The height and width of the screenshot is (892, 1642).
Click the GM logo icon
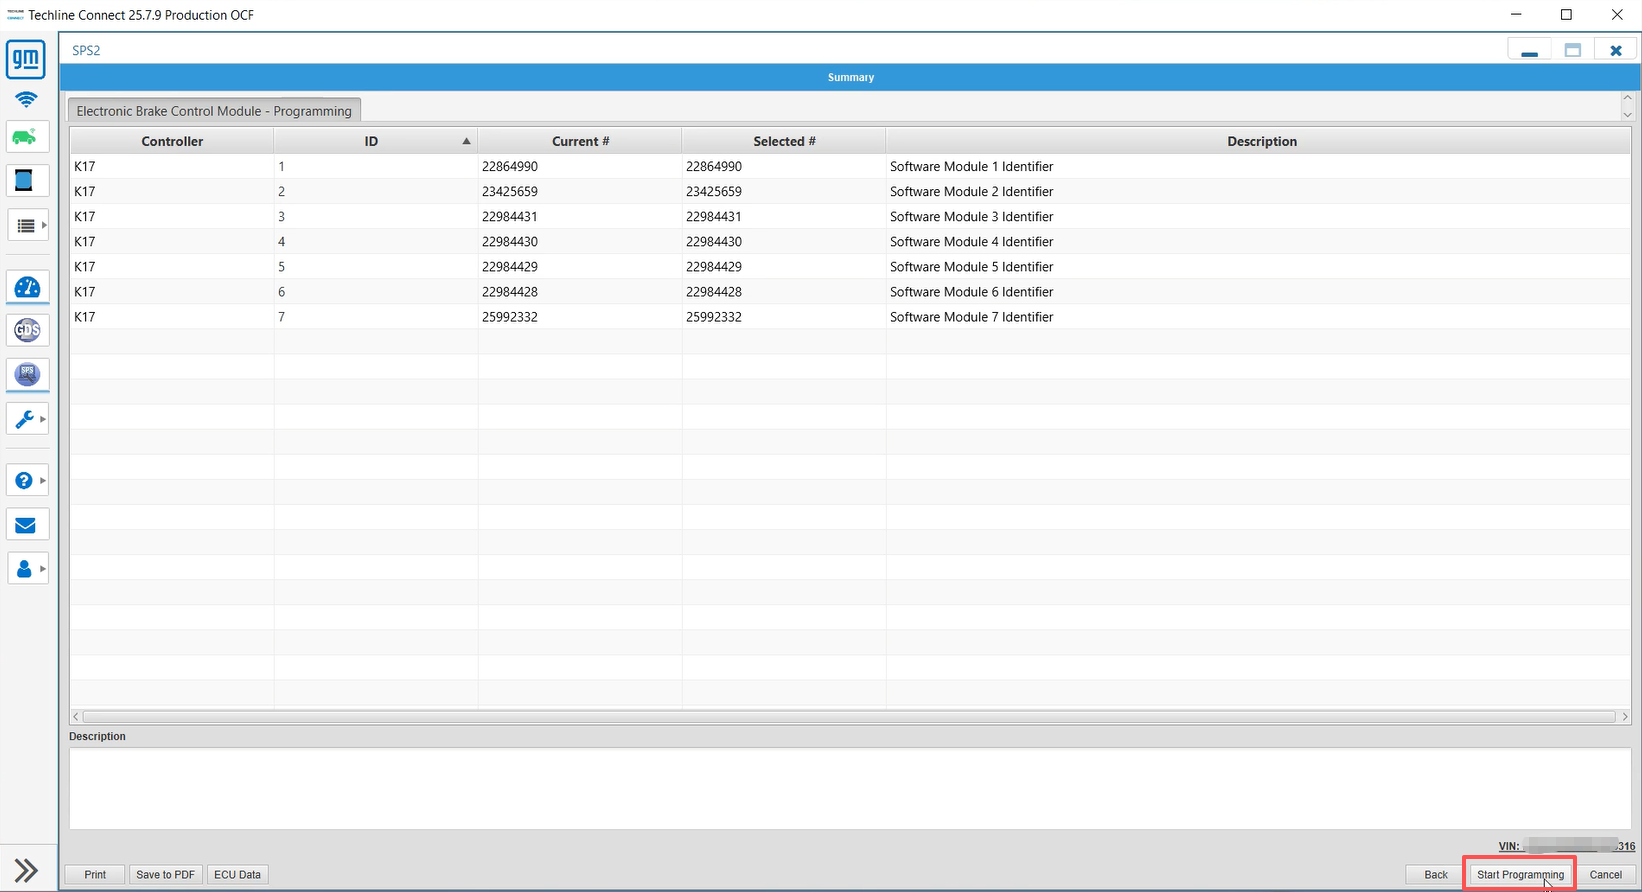[x=26, y=59]
